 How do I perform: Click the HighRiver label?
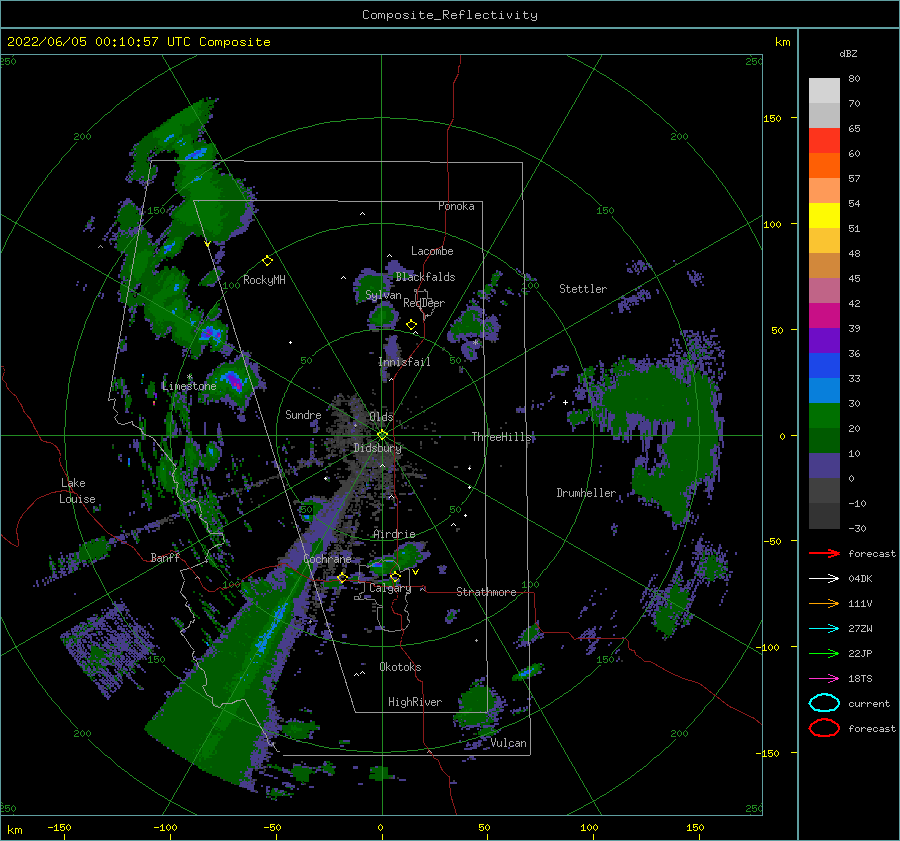tap(415, 702)
